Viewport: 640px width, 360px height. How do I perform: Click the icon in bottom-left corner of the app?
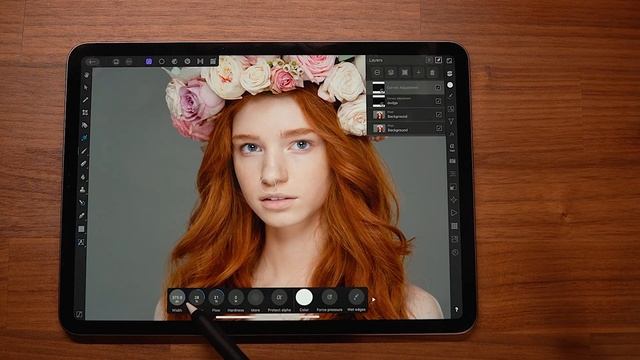[x=79, y=314]
